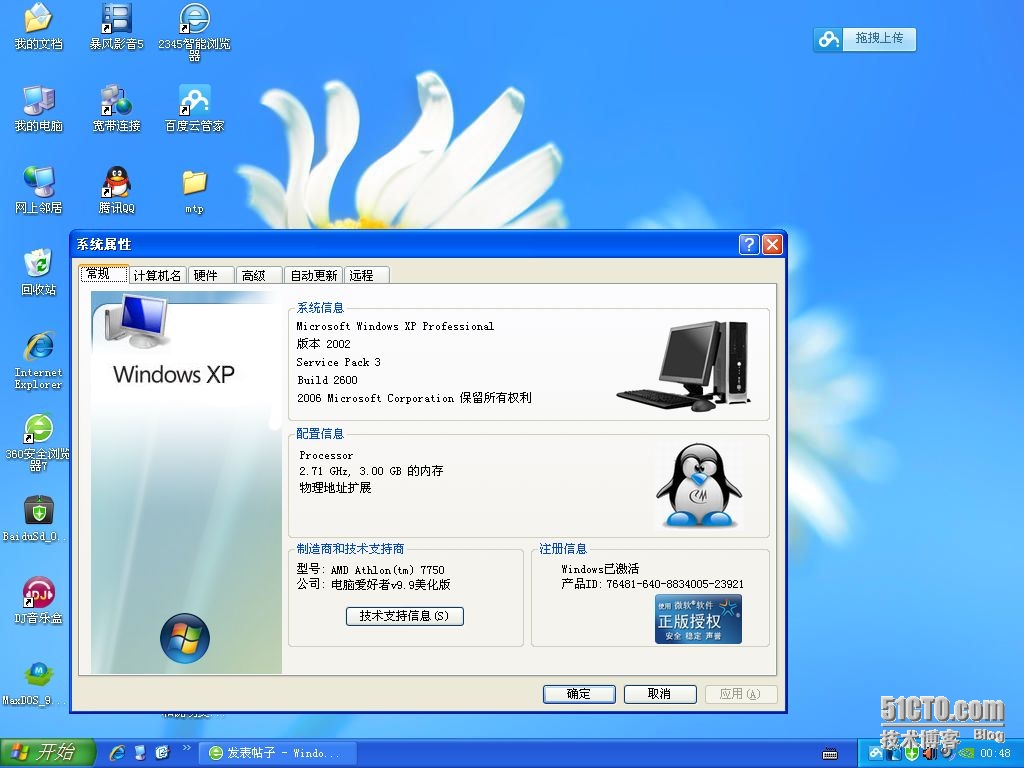Open the 腾讯QQ penguin shortcut
Screen dimensions: 1024x768
pos(116,190)
